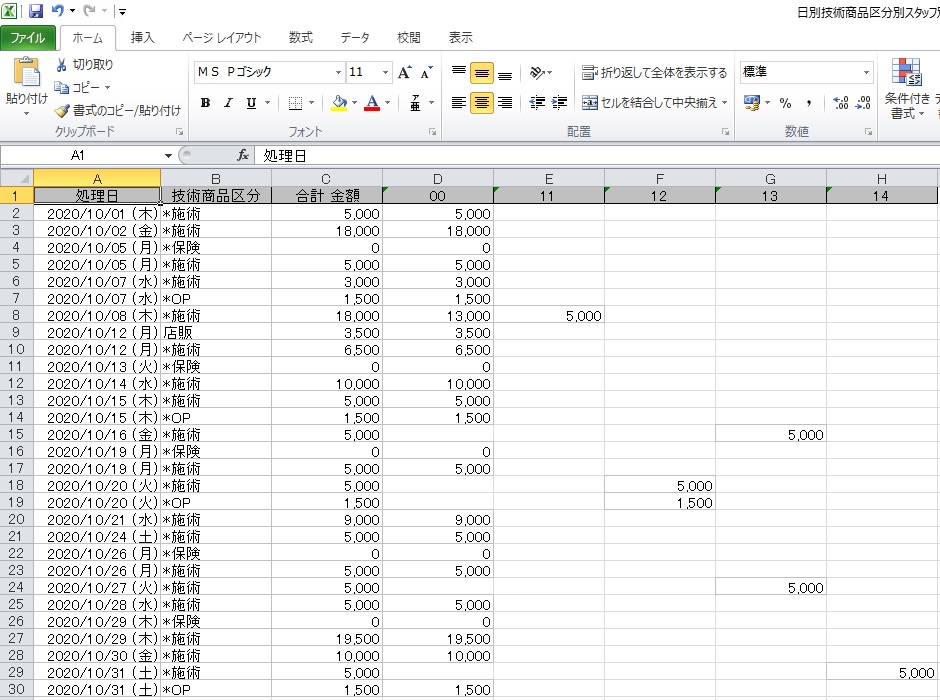Image resolution: width=940 pixels, height=700 pixels.
Task: Toggle top vertical alignment
Action: pos(459,73)
